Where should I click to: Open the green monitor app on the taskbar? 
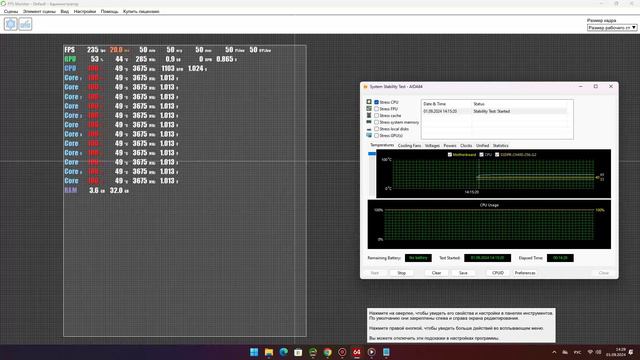313,352
